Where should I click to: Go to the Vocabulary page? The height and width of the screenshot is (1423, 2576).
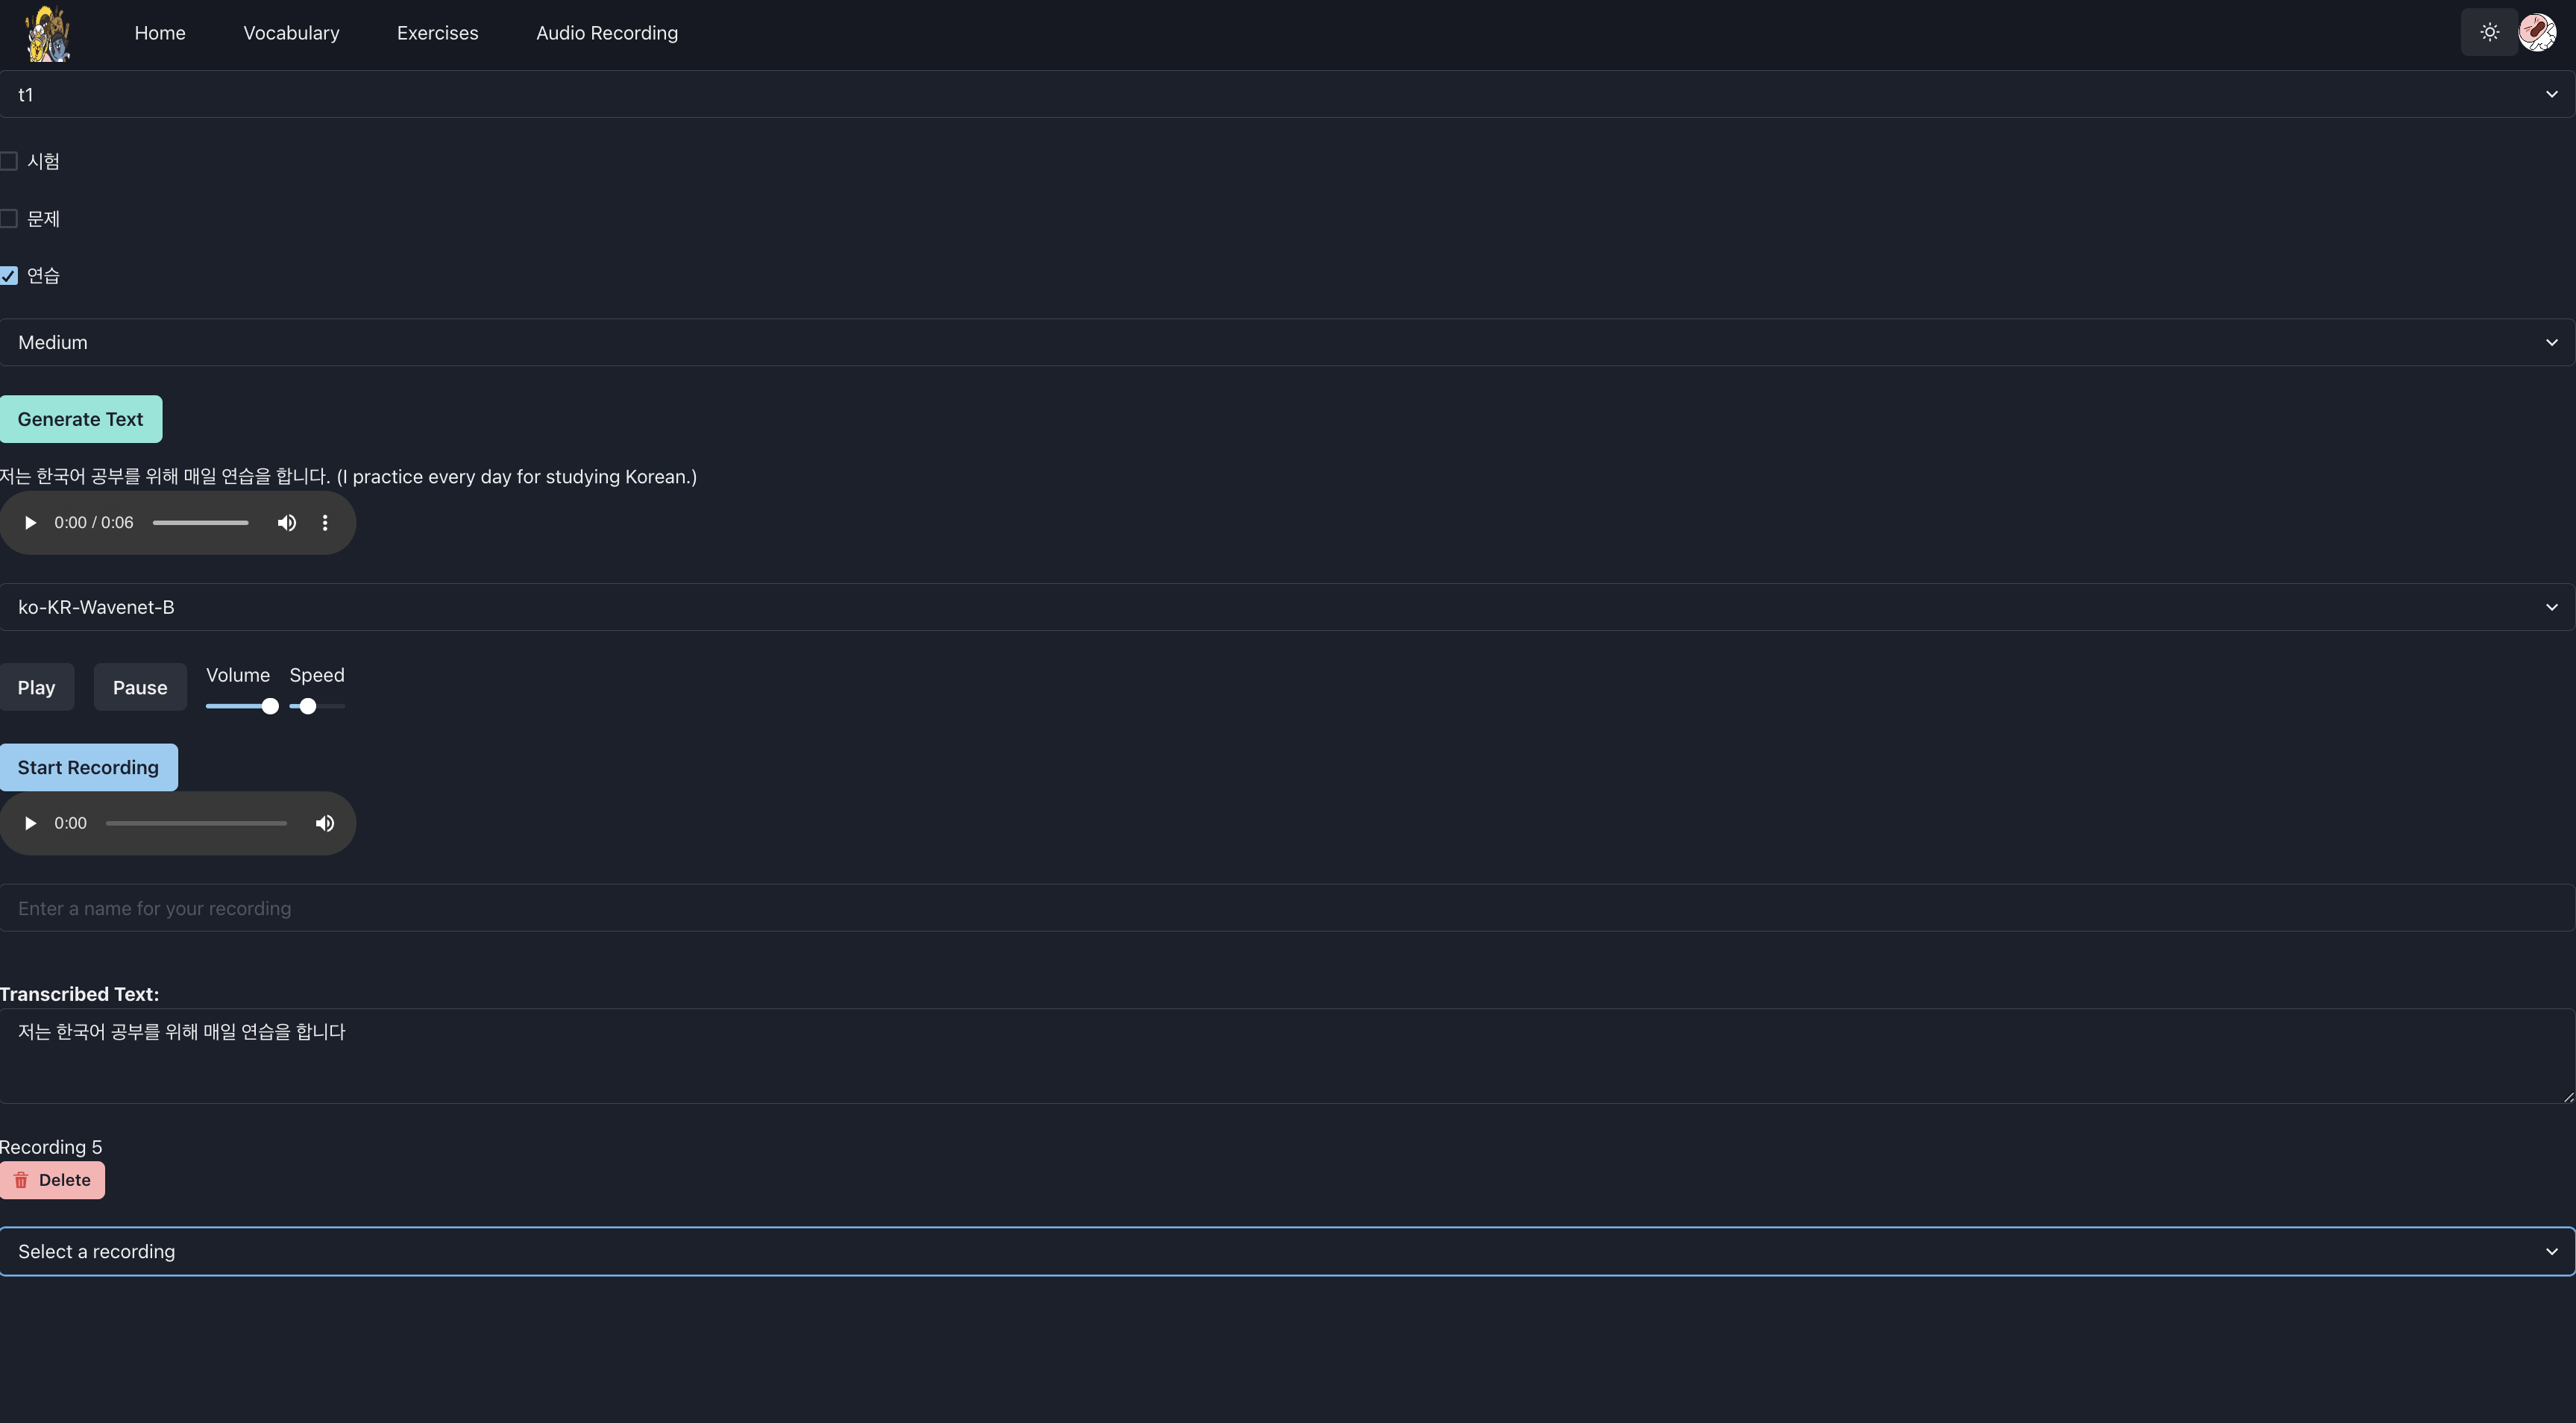(x=291, y=33)
